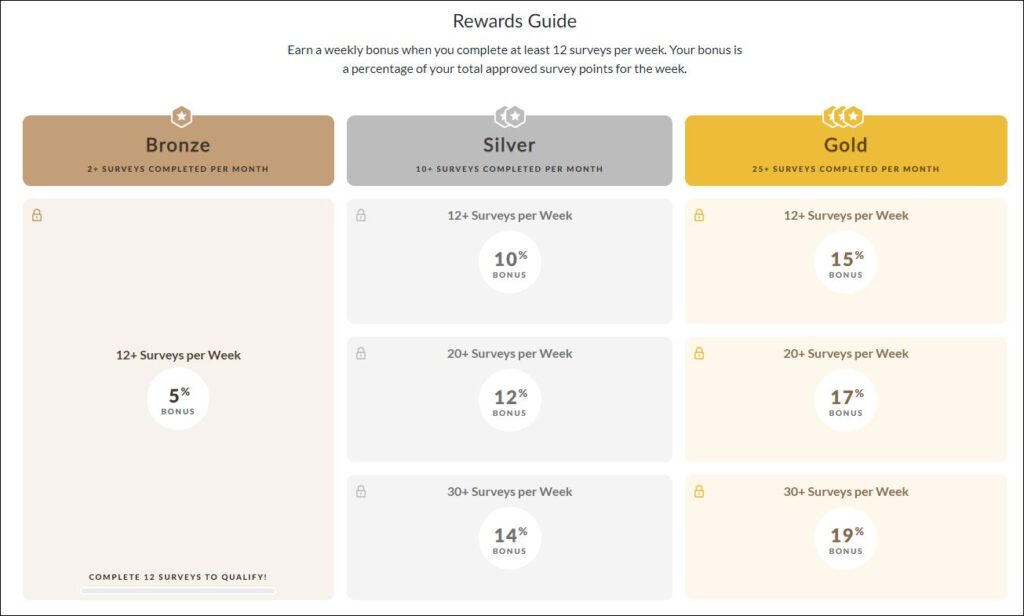
Task: Click the Bronze survey progress bar
Action: point(178,591)
